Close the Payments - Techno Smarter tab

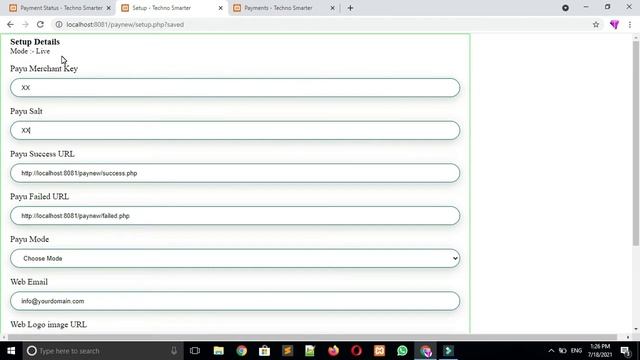tap(332, 8)
